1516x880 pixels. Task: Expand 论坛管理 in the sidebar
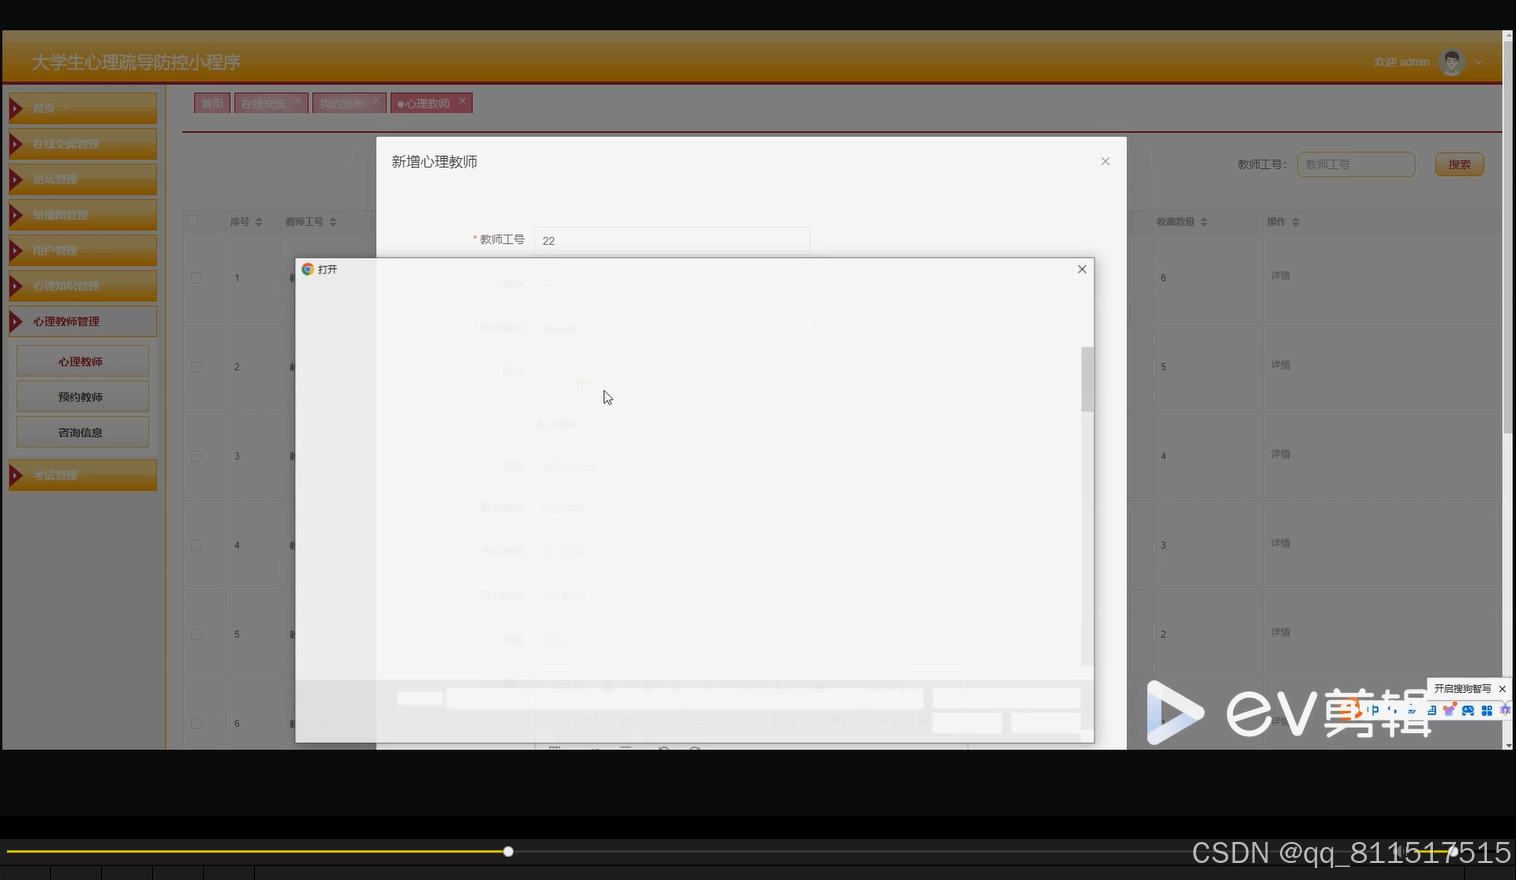coord(82,180)
